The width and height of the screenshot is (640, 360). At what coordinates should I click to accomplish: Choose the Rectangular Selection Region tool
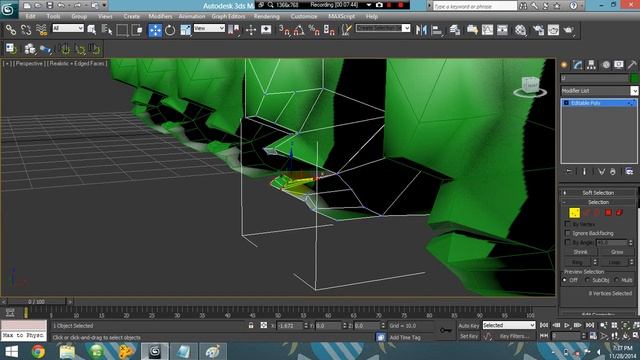(122, 30)
